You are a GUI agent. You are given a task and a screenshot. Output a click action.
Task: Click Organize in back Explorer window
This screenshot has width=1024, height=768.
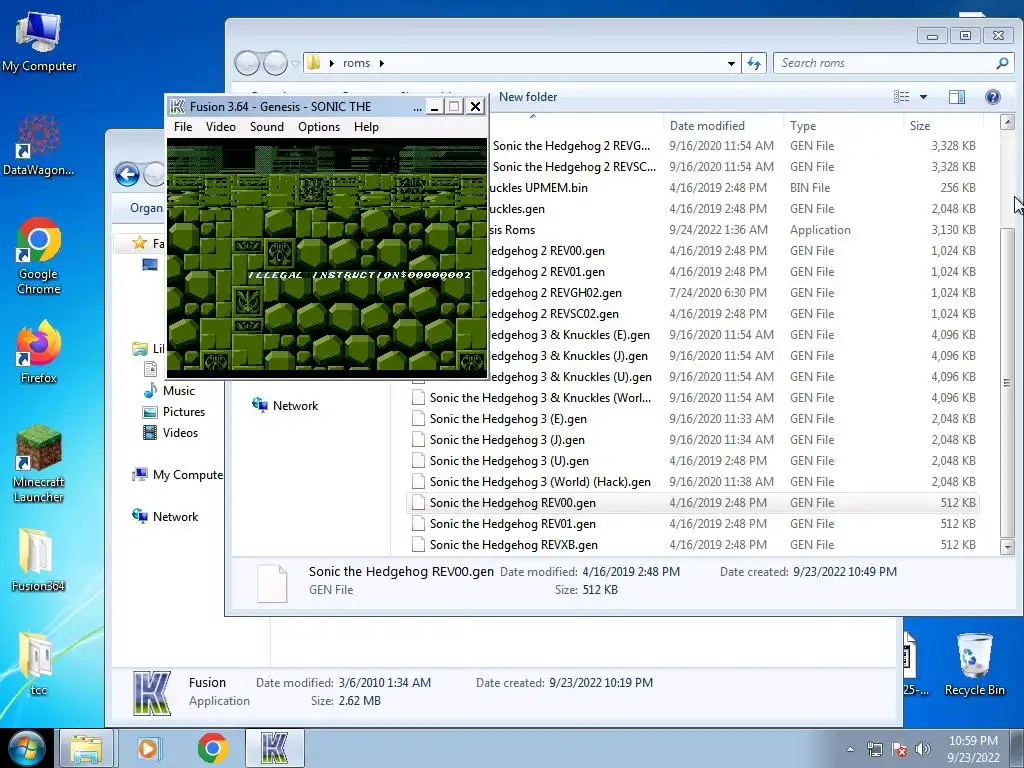(x=146, y=208)
